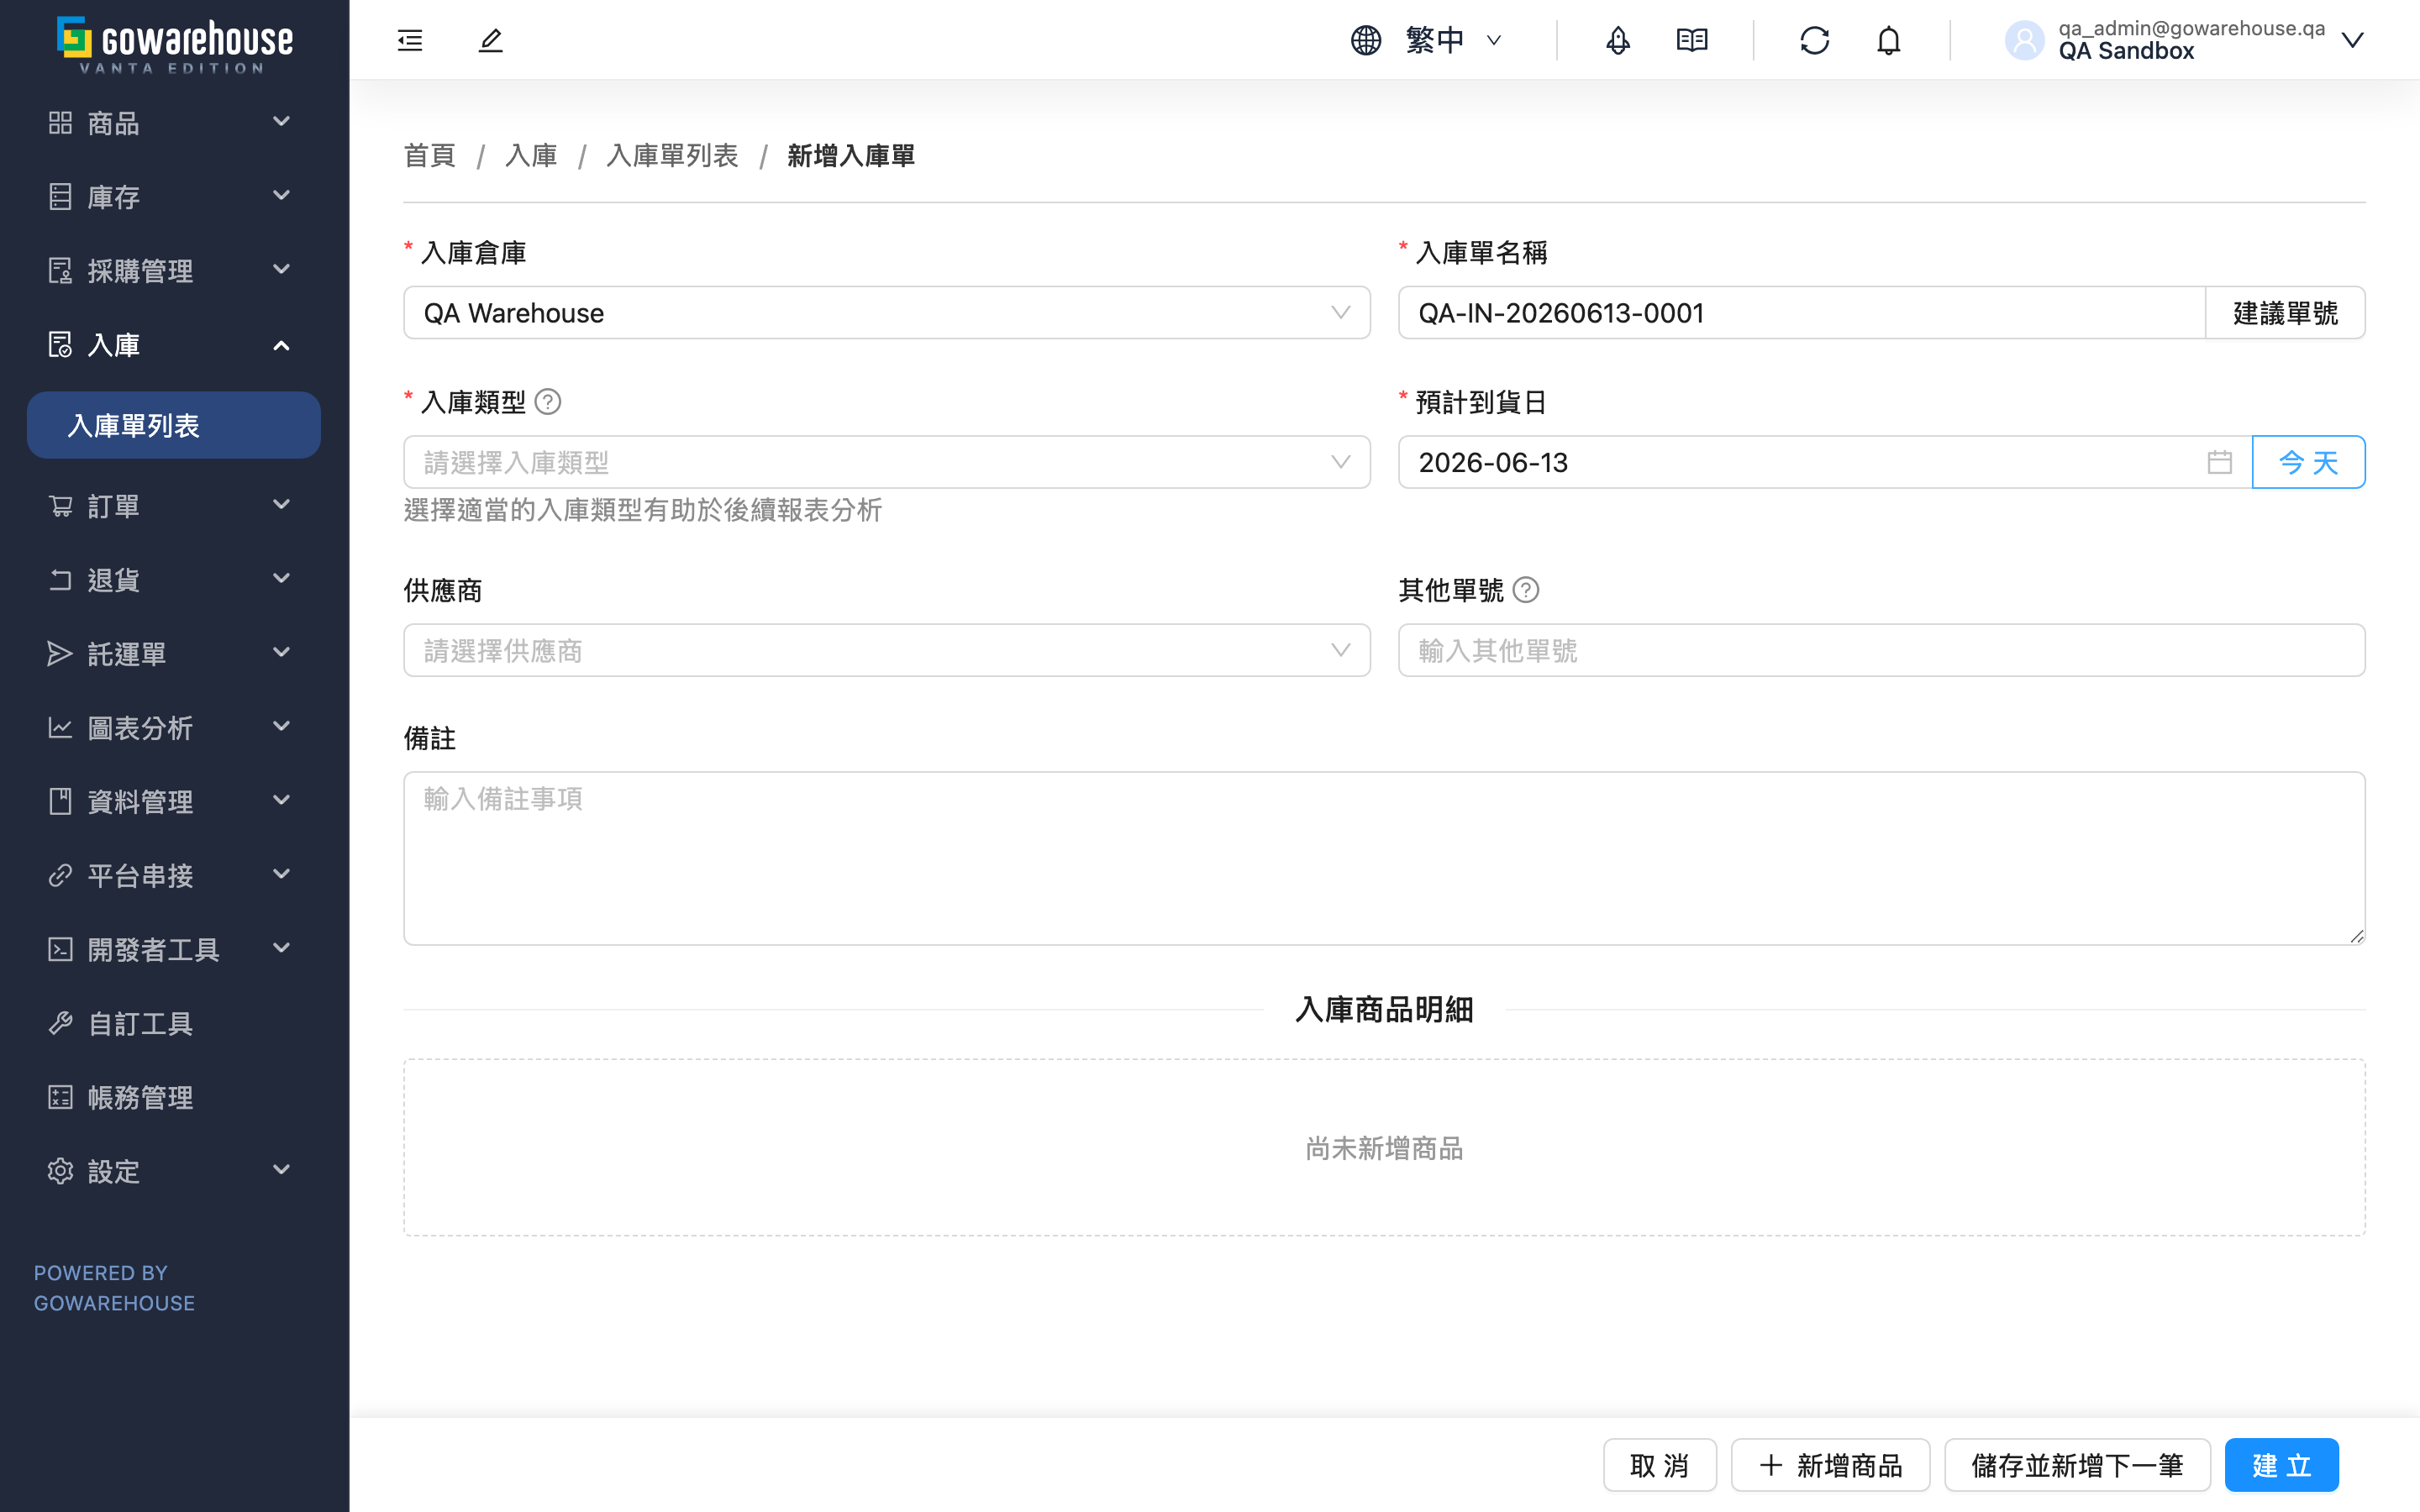
Task: Click the 庫存 inventory icon in sidebar
Action: 60,197
